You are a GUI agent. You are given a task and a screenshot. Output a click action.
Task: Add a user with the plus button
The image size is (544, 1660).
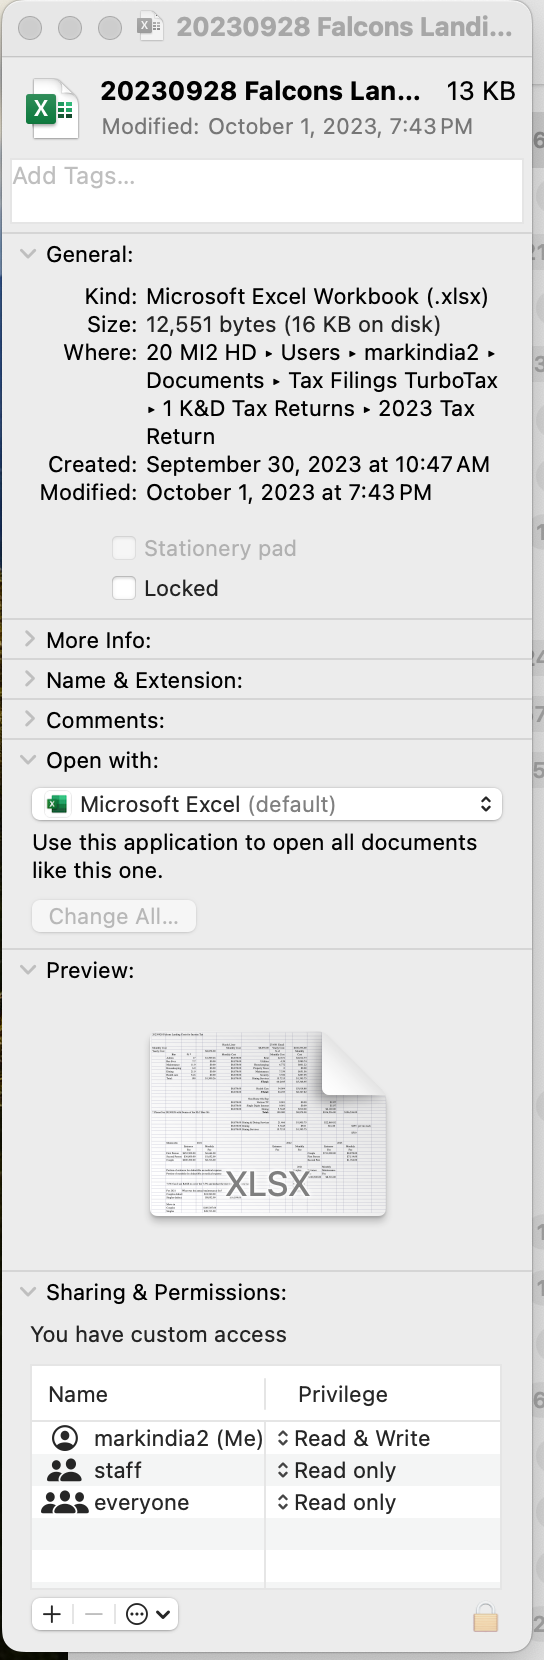(x=52, y=1614)
